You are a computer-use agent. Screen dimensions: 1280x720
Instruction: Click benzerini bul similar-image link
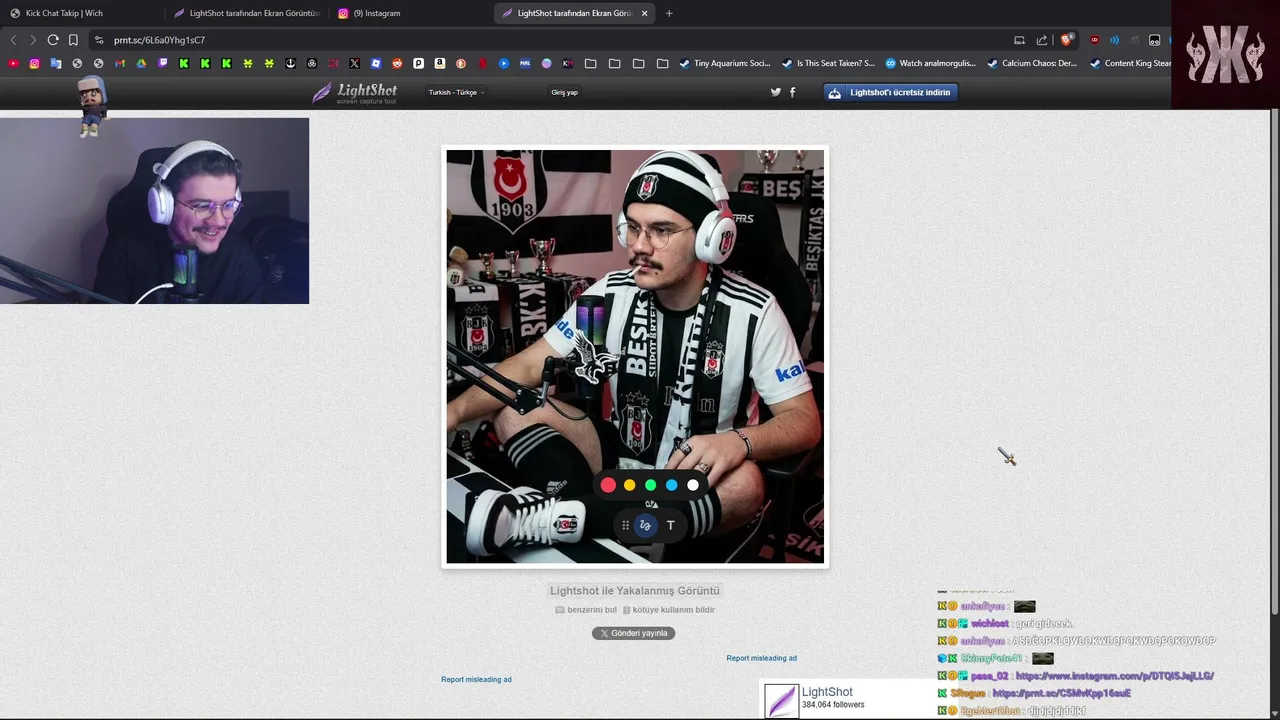coord(586,610)
